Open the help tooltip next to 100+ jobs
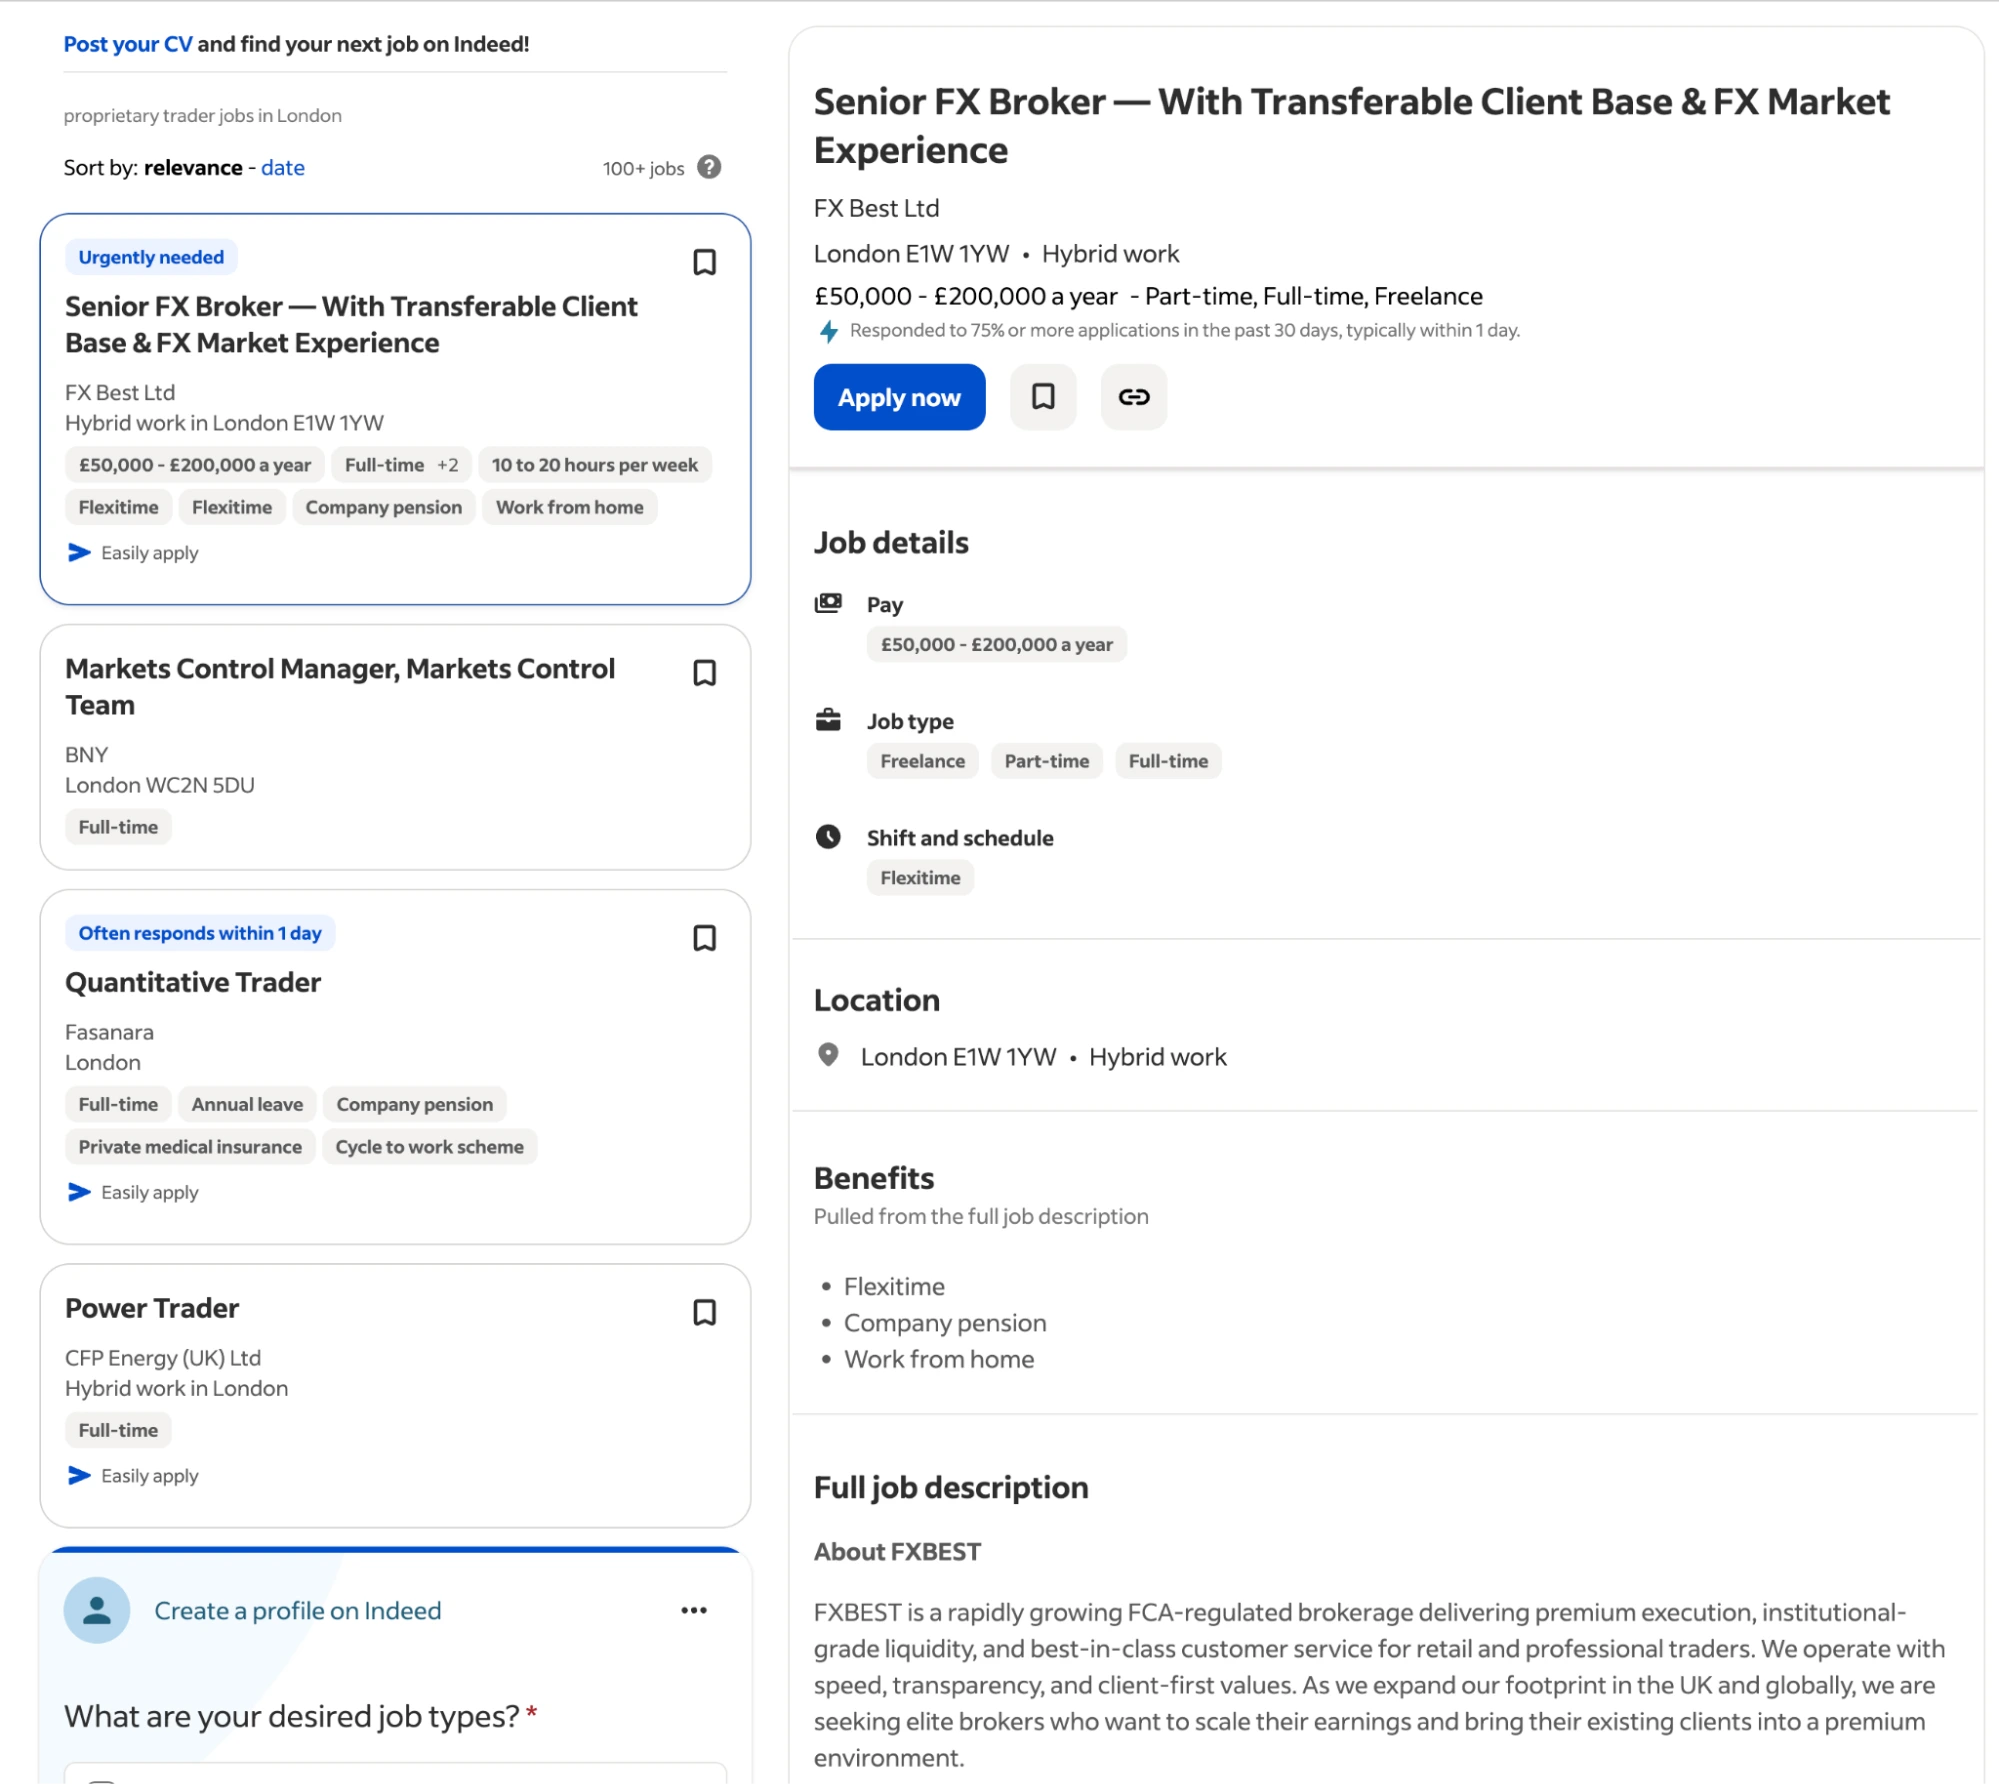Viewport: 1999px width, 1785px height. pyautogui.click(x=707, y=167)
